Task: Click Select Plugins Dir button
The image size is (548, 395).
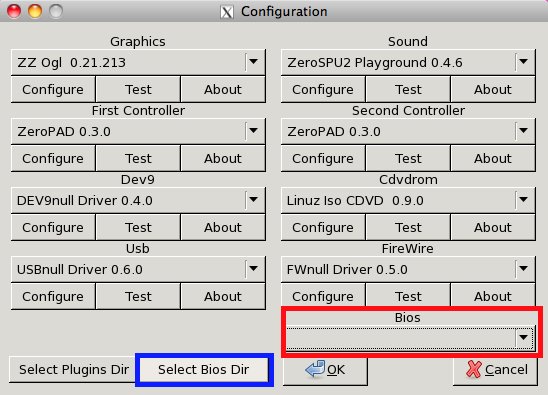Action: 73,369
